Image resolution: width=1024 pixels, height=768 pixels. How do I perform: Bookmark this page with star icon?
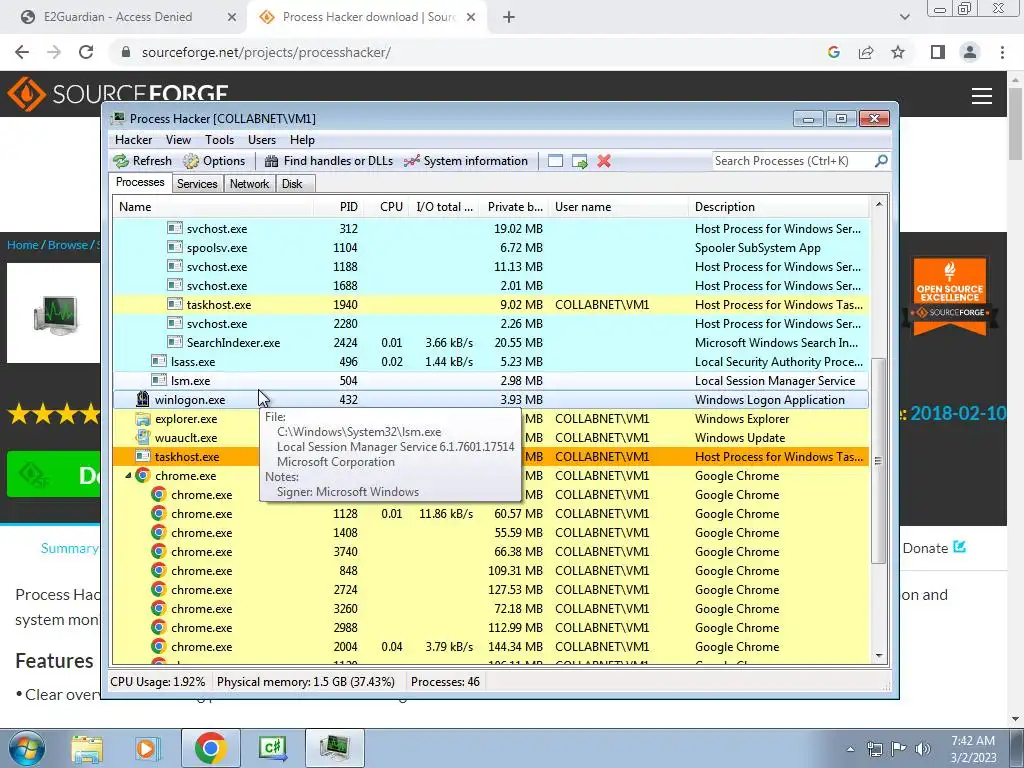click(x=898, y=52)
